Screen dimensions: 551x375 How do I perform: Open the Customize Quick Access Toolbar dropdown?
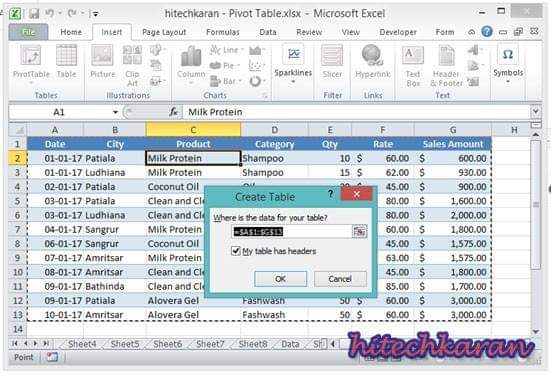point(95,14)
